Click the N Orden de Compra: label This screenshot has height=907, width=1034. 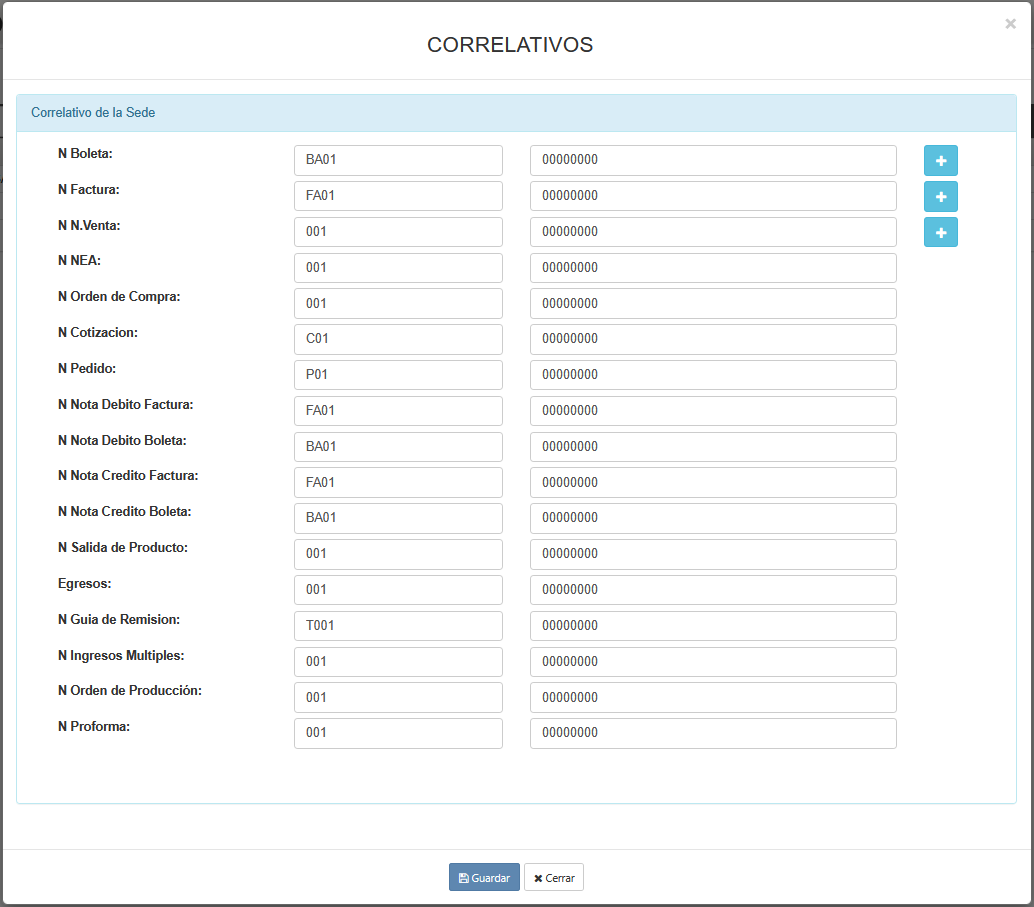[119, 297]
